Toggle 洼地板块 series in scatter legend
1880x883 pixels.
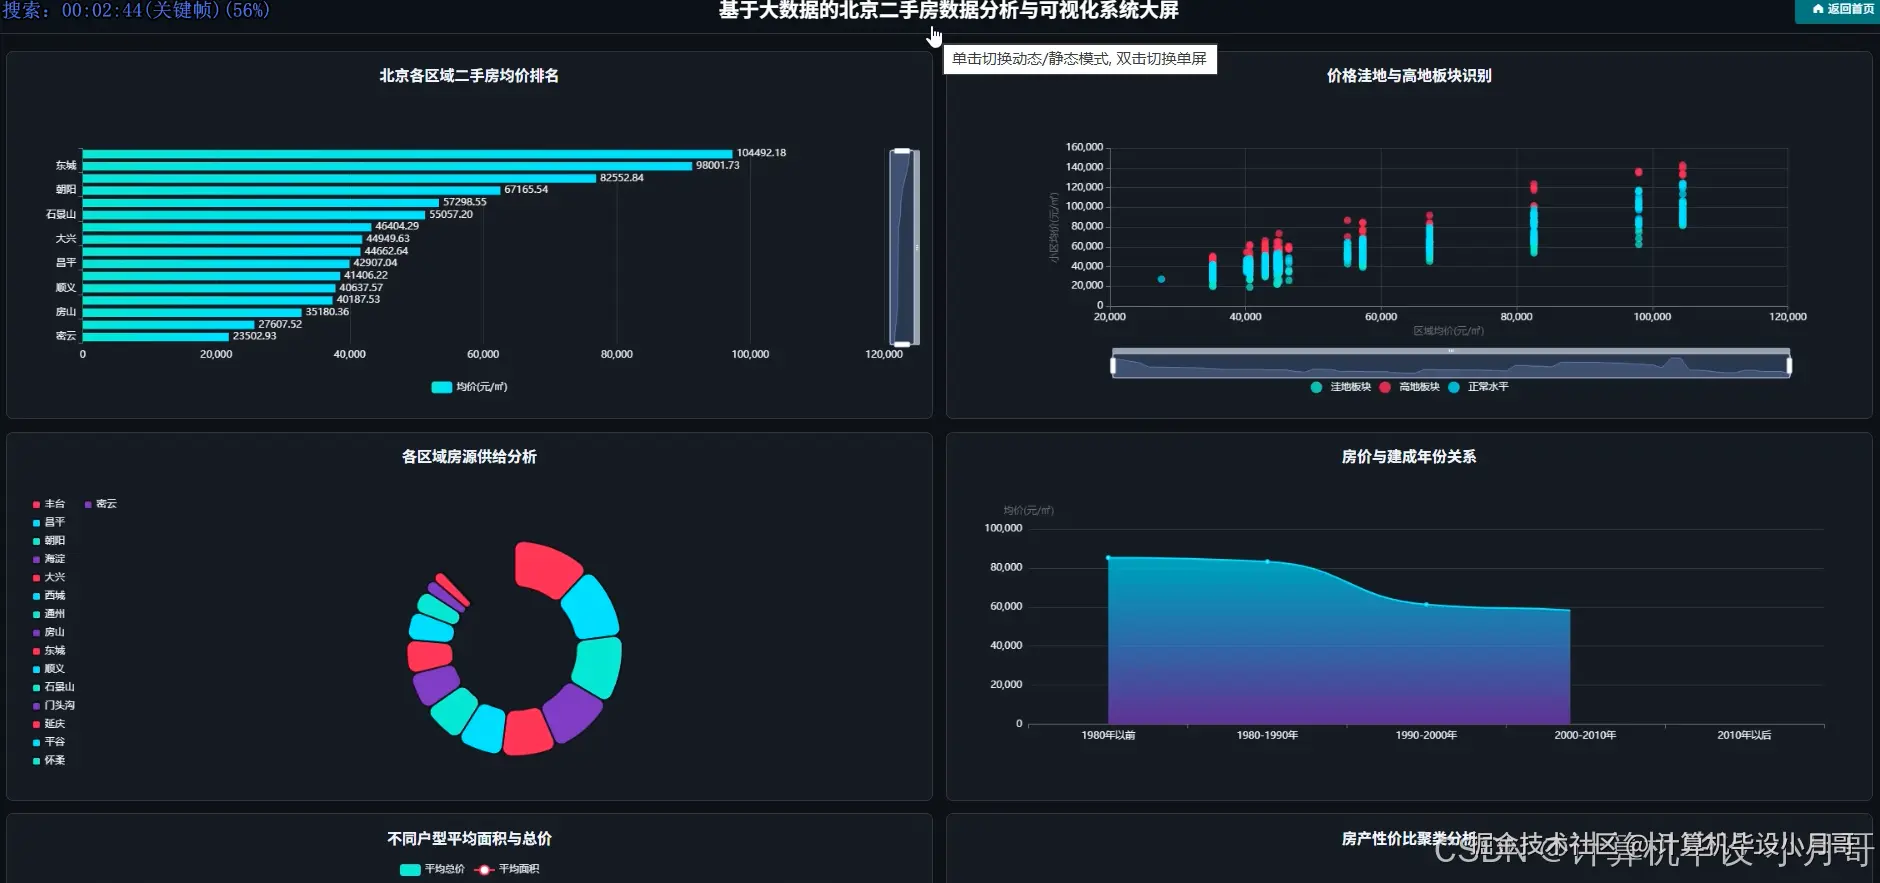[x=1341, y=387]
